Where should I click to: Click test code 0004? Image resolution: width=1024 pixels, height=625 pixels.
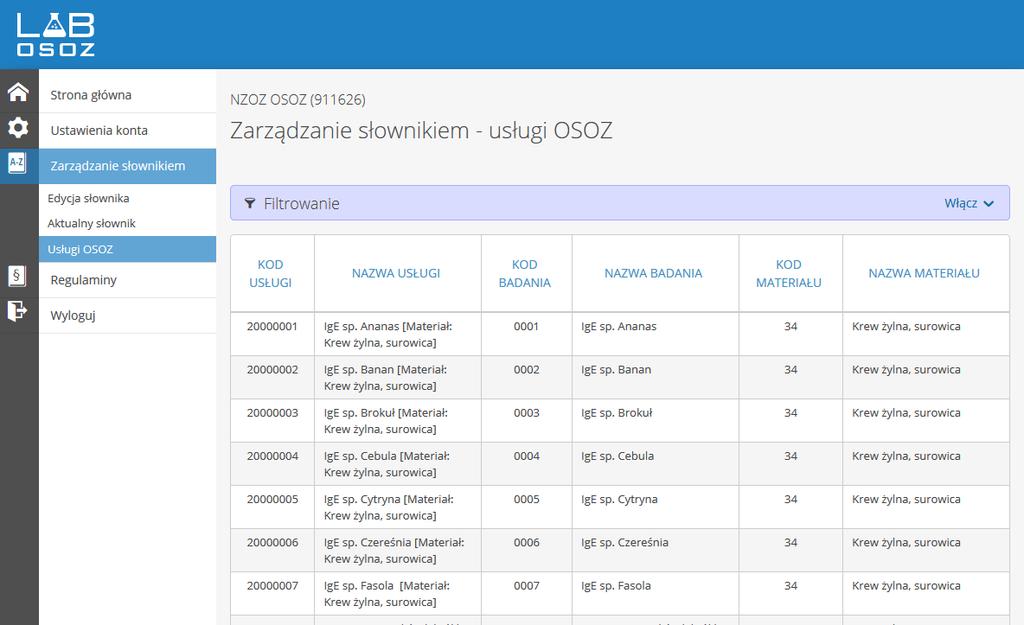pos(526,456)
